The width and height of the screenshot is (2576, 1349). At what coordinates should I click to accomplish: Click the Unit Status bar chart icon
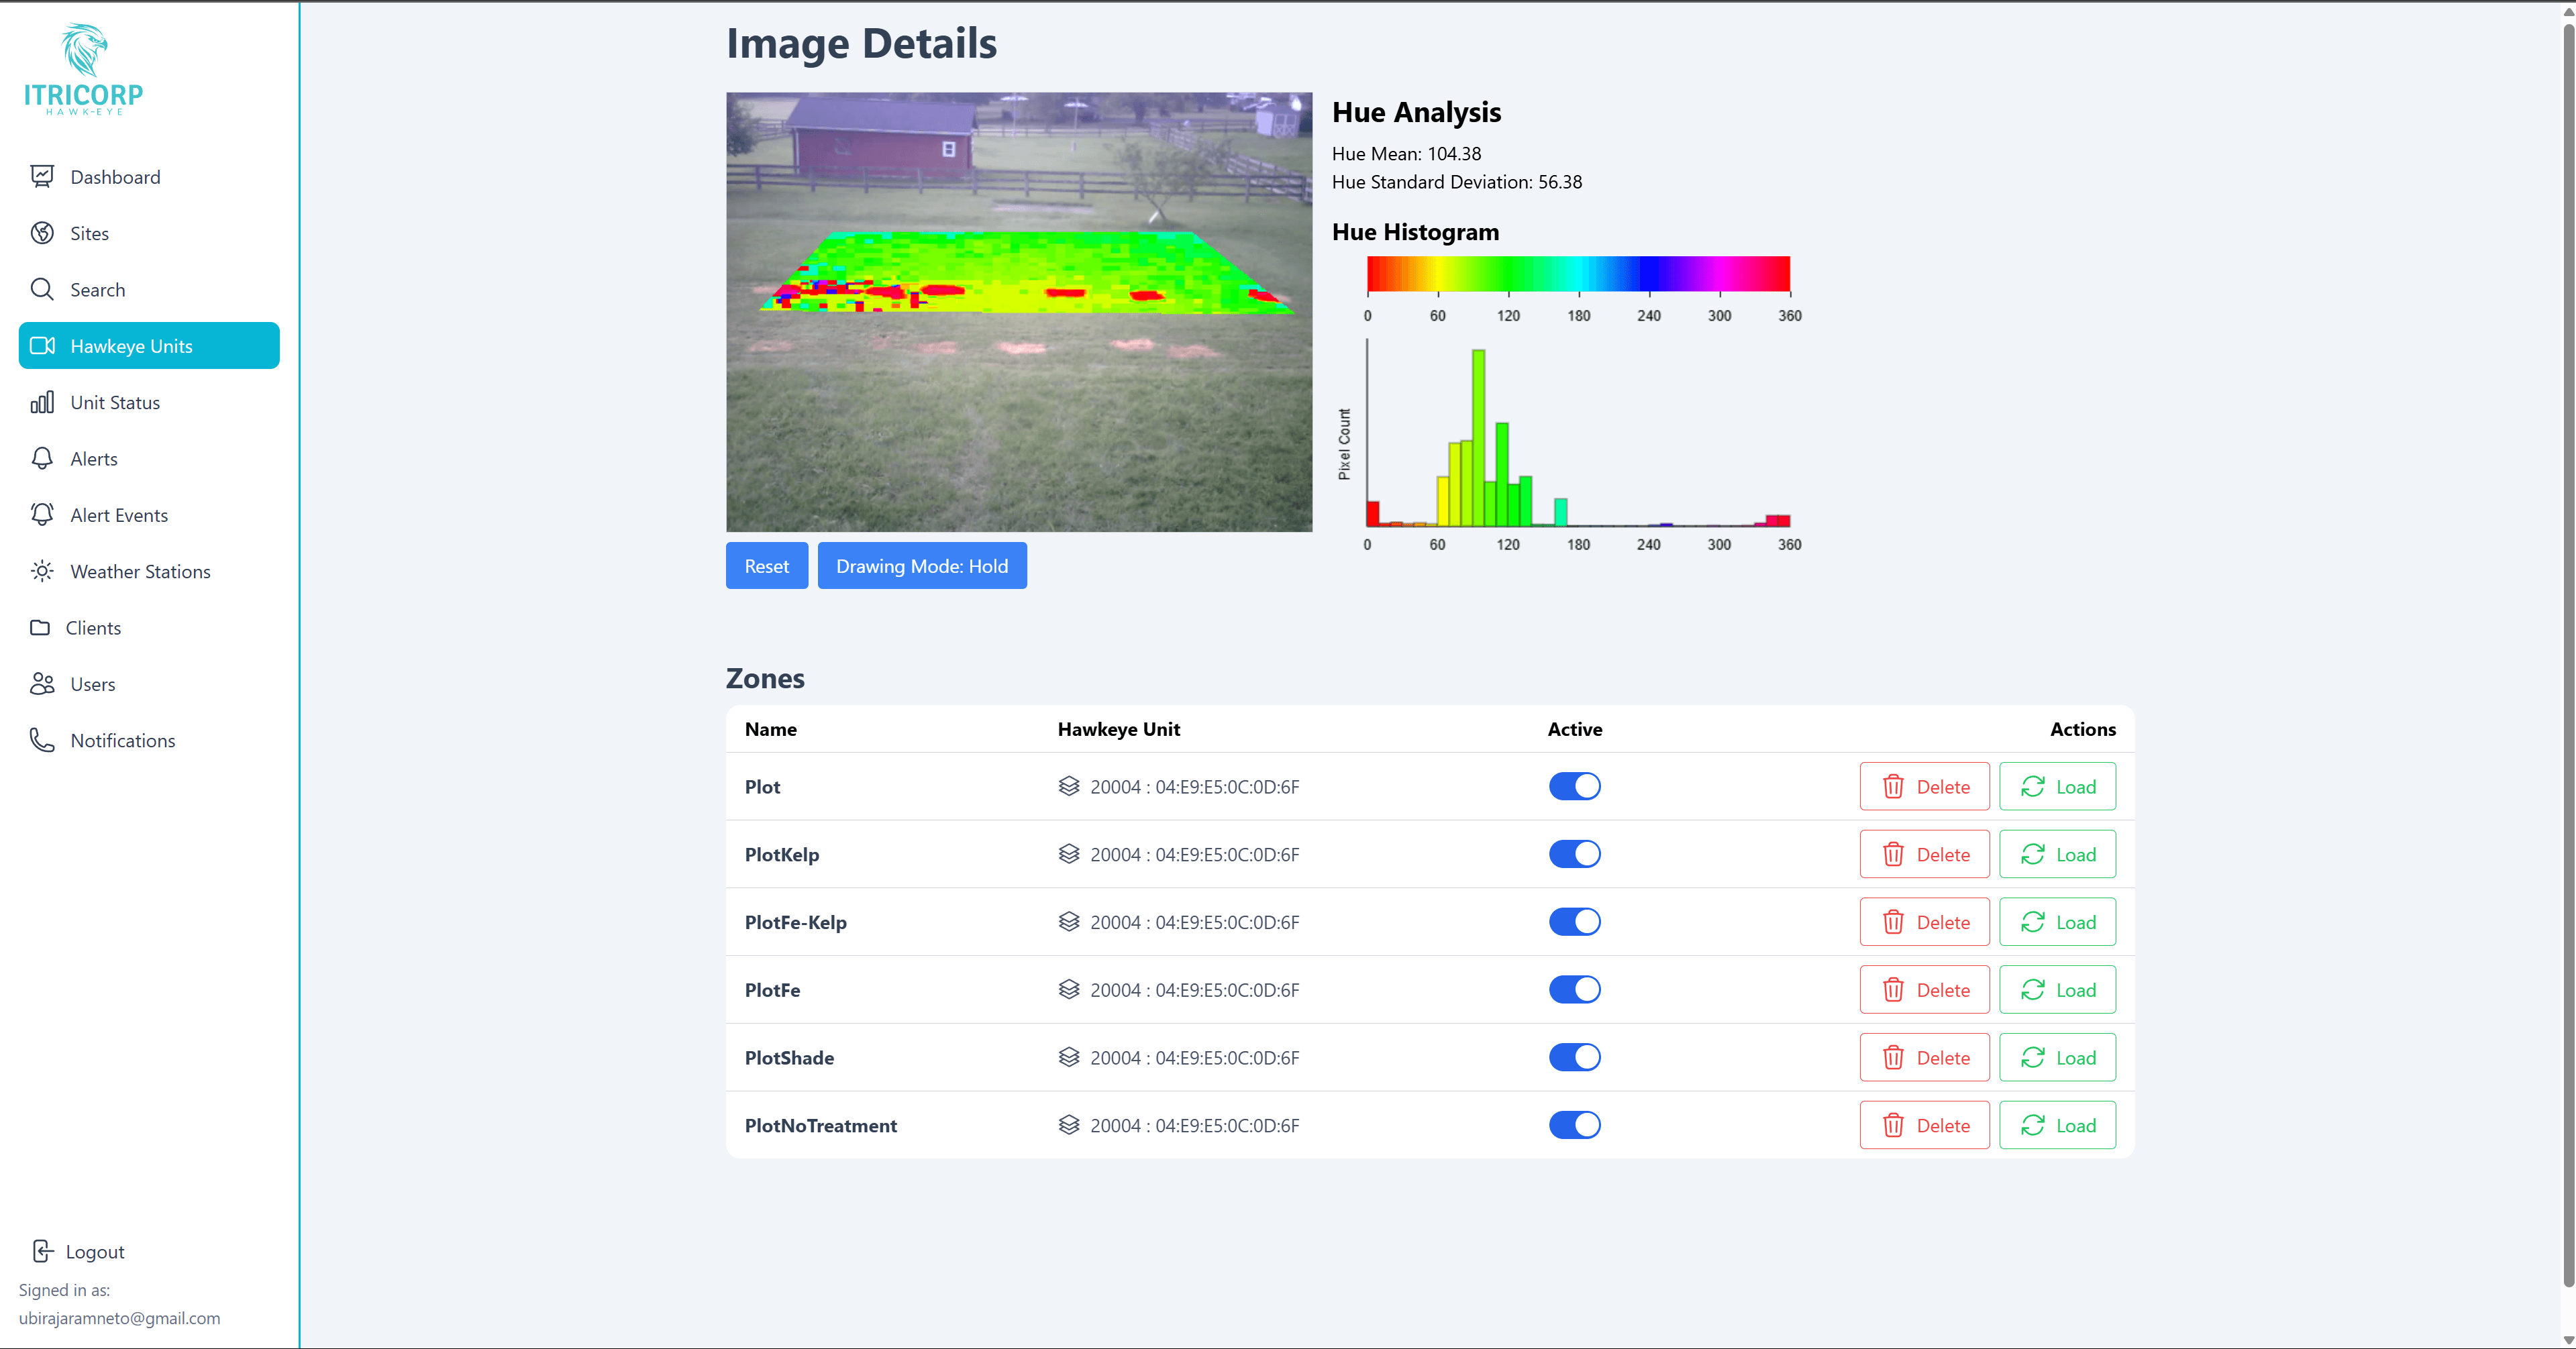tap(42, 402)
